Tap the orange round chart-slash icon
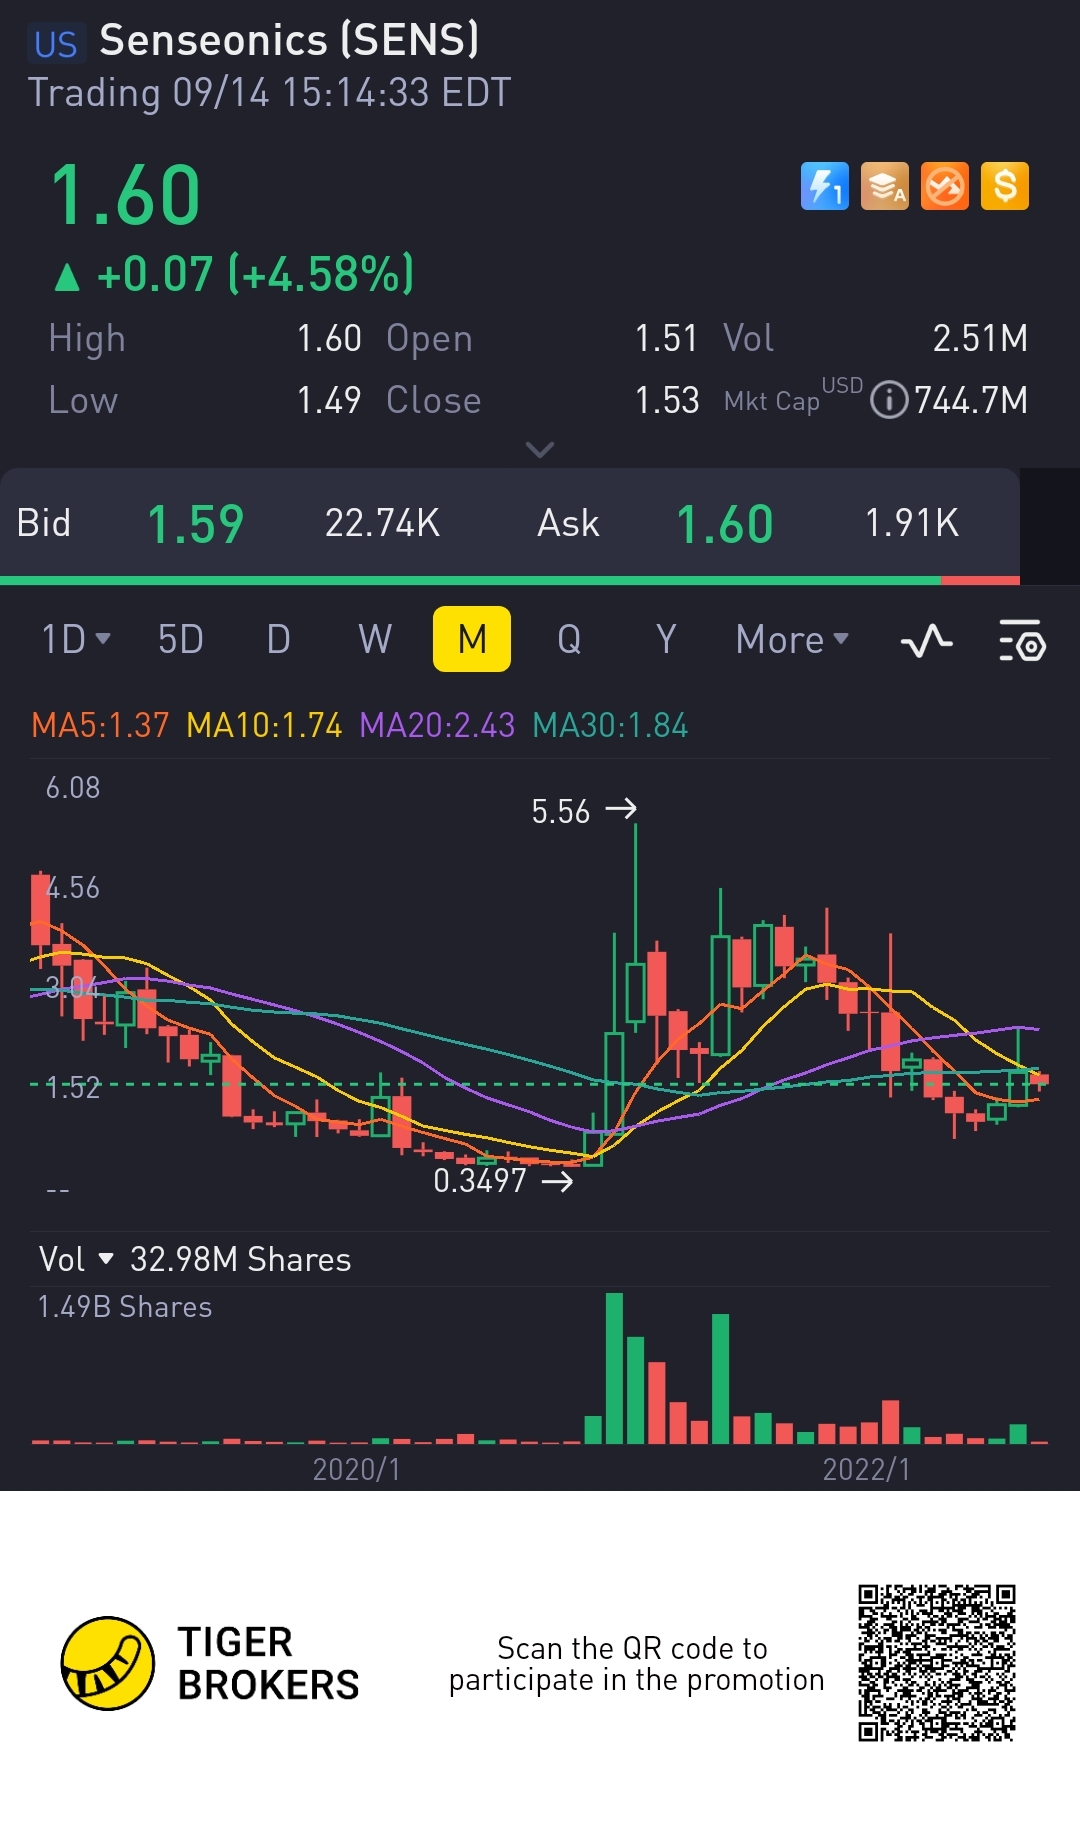 pos(945,186)
